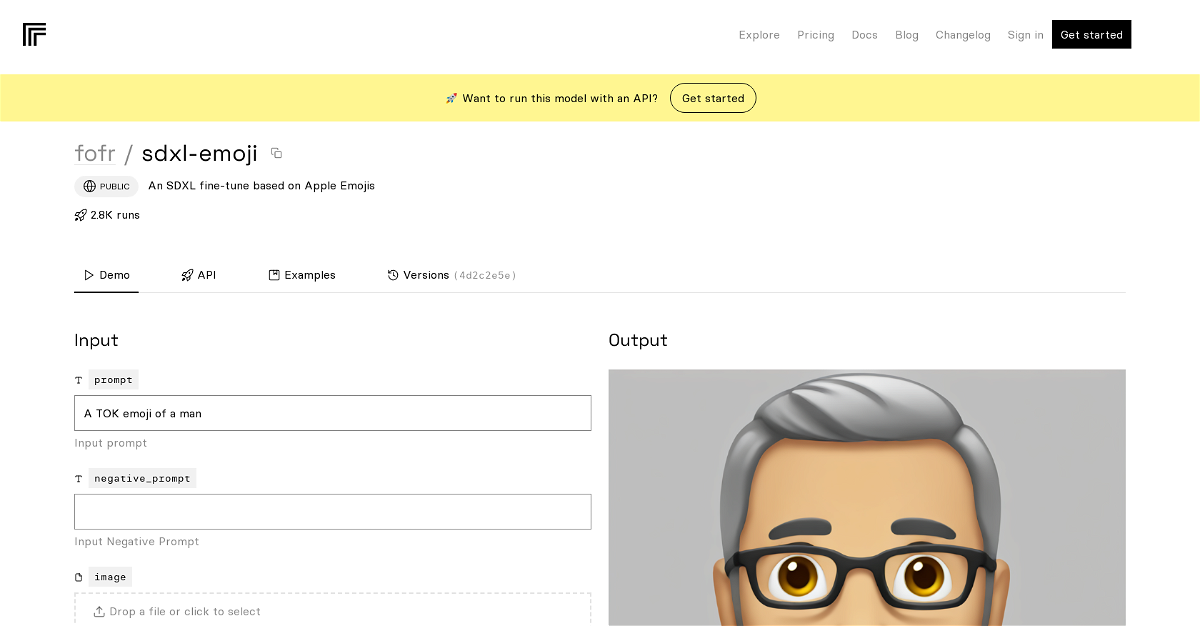
Task: Click the Examples tab icon
Action: (274, 275)
